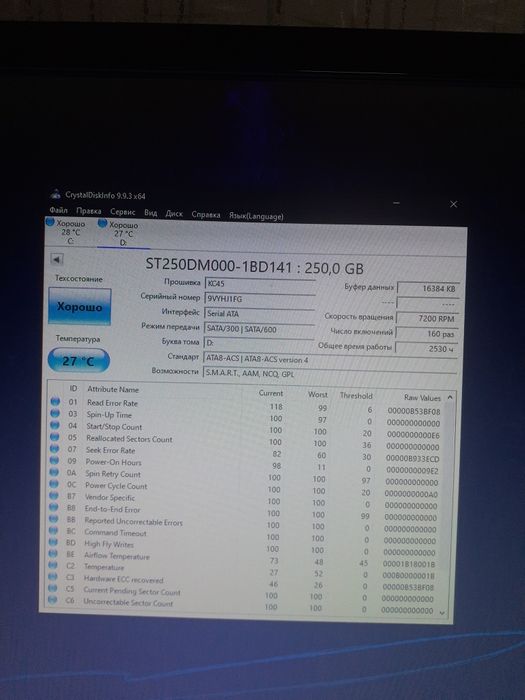This screenshot has width=525, height=700.
Task: Click status icon for Temperature row C2
Action: pyautogui.click(x=53, y=565)
